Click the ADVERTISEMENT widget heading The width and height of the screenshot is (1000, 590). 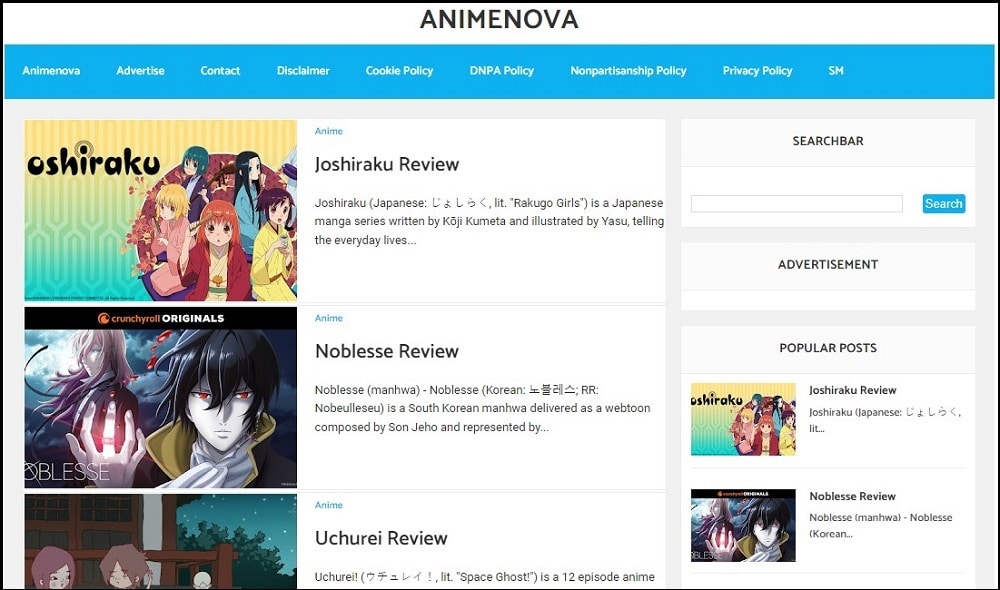(828, 265)
